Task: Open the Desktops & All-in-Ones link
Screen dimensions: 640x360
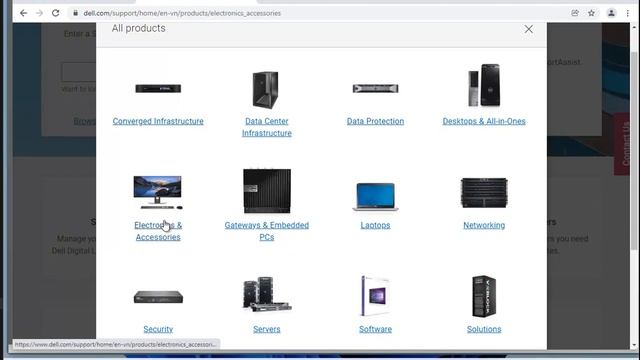Action: click(484, 121)
